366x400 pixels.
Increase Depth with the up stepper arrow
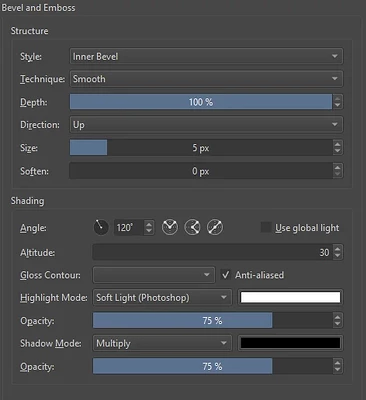[337, 98]
